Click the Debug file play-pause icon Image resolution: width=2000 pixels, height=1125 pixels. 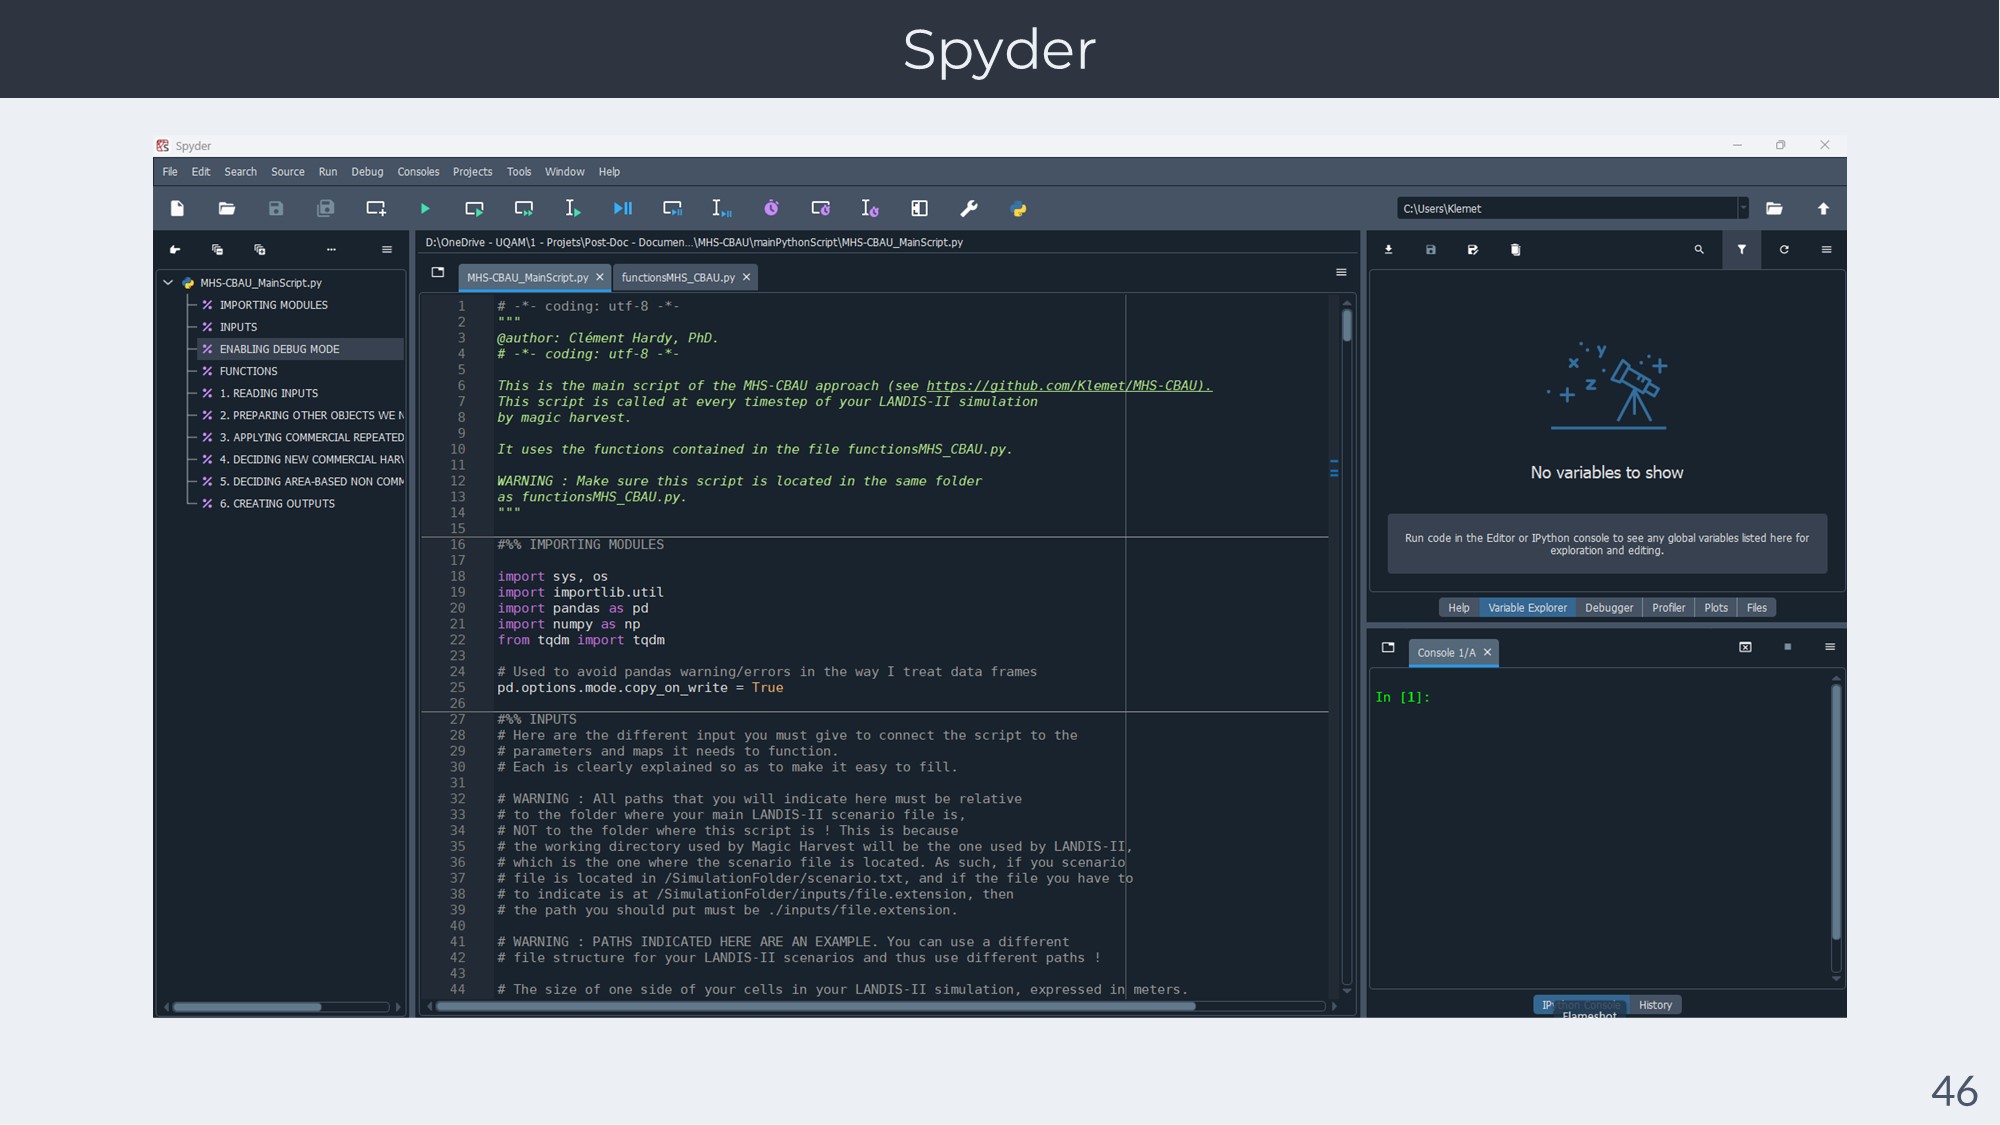tap(622, 209)
